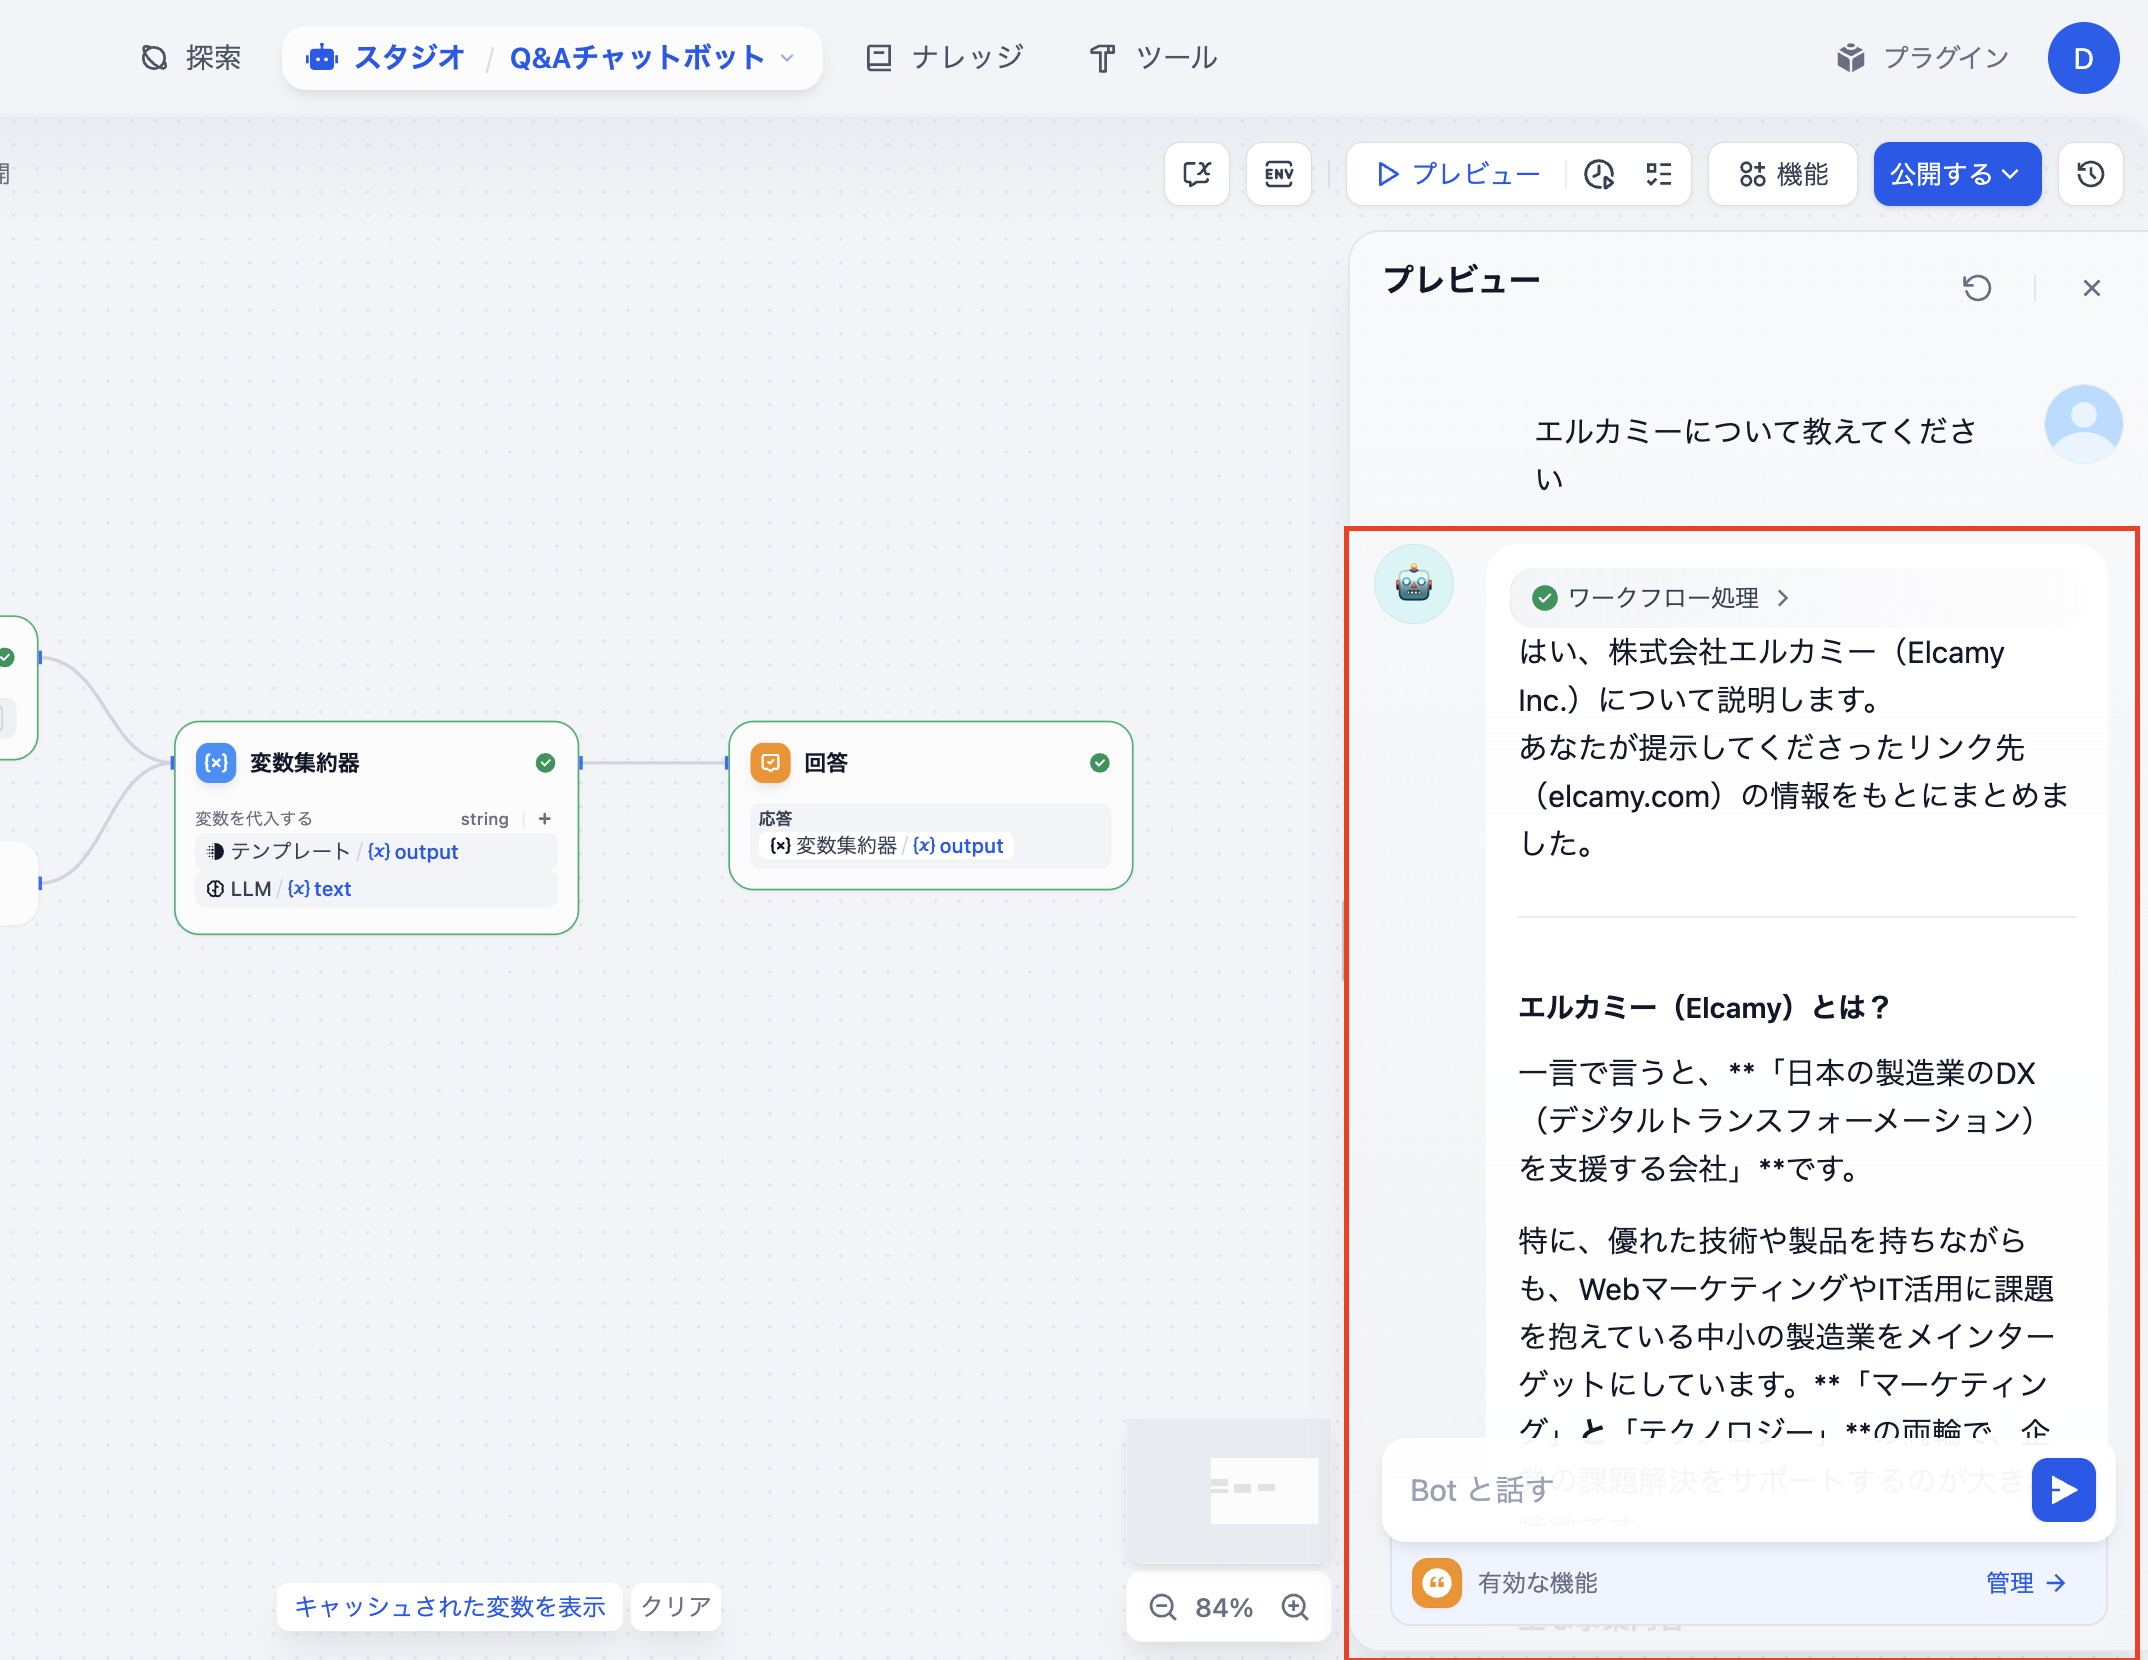
Task: Click the ENV environment variables icon
Action: 1278,174
